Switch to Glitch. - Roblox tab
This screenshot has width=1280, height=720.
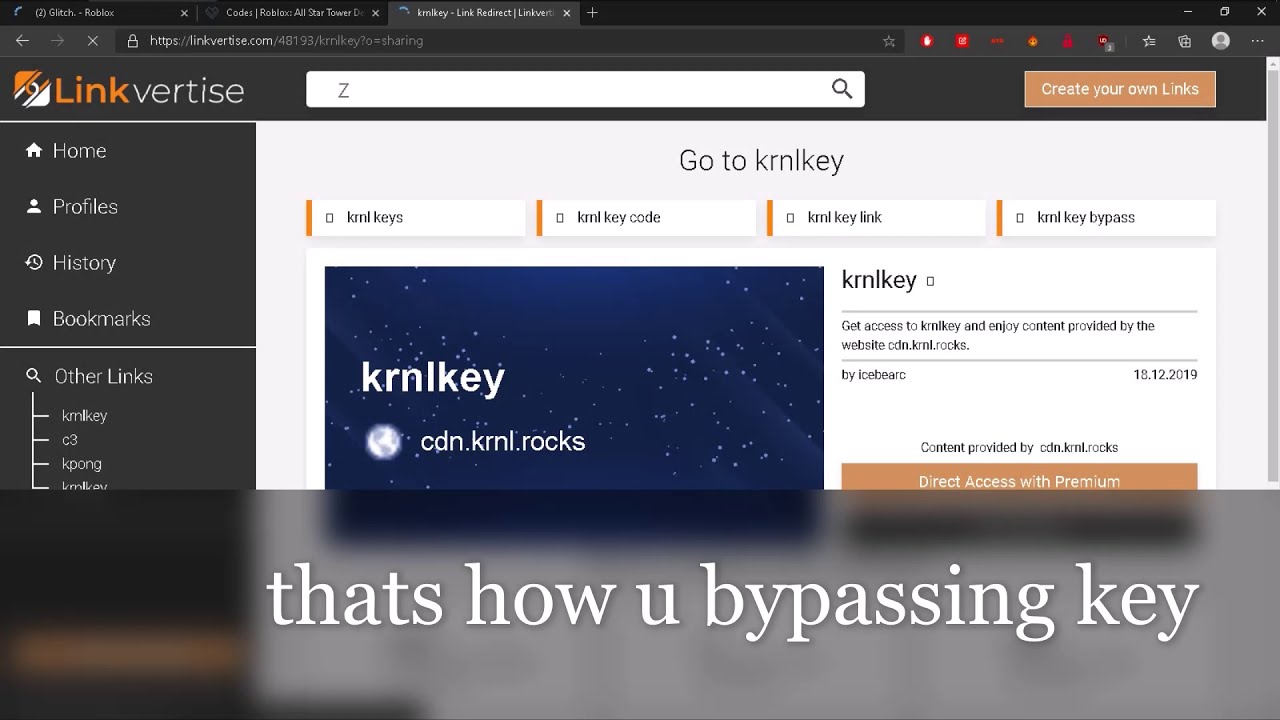point(99,13)
